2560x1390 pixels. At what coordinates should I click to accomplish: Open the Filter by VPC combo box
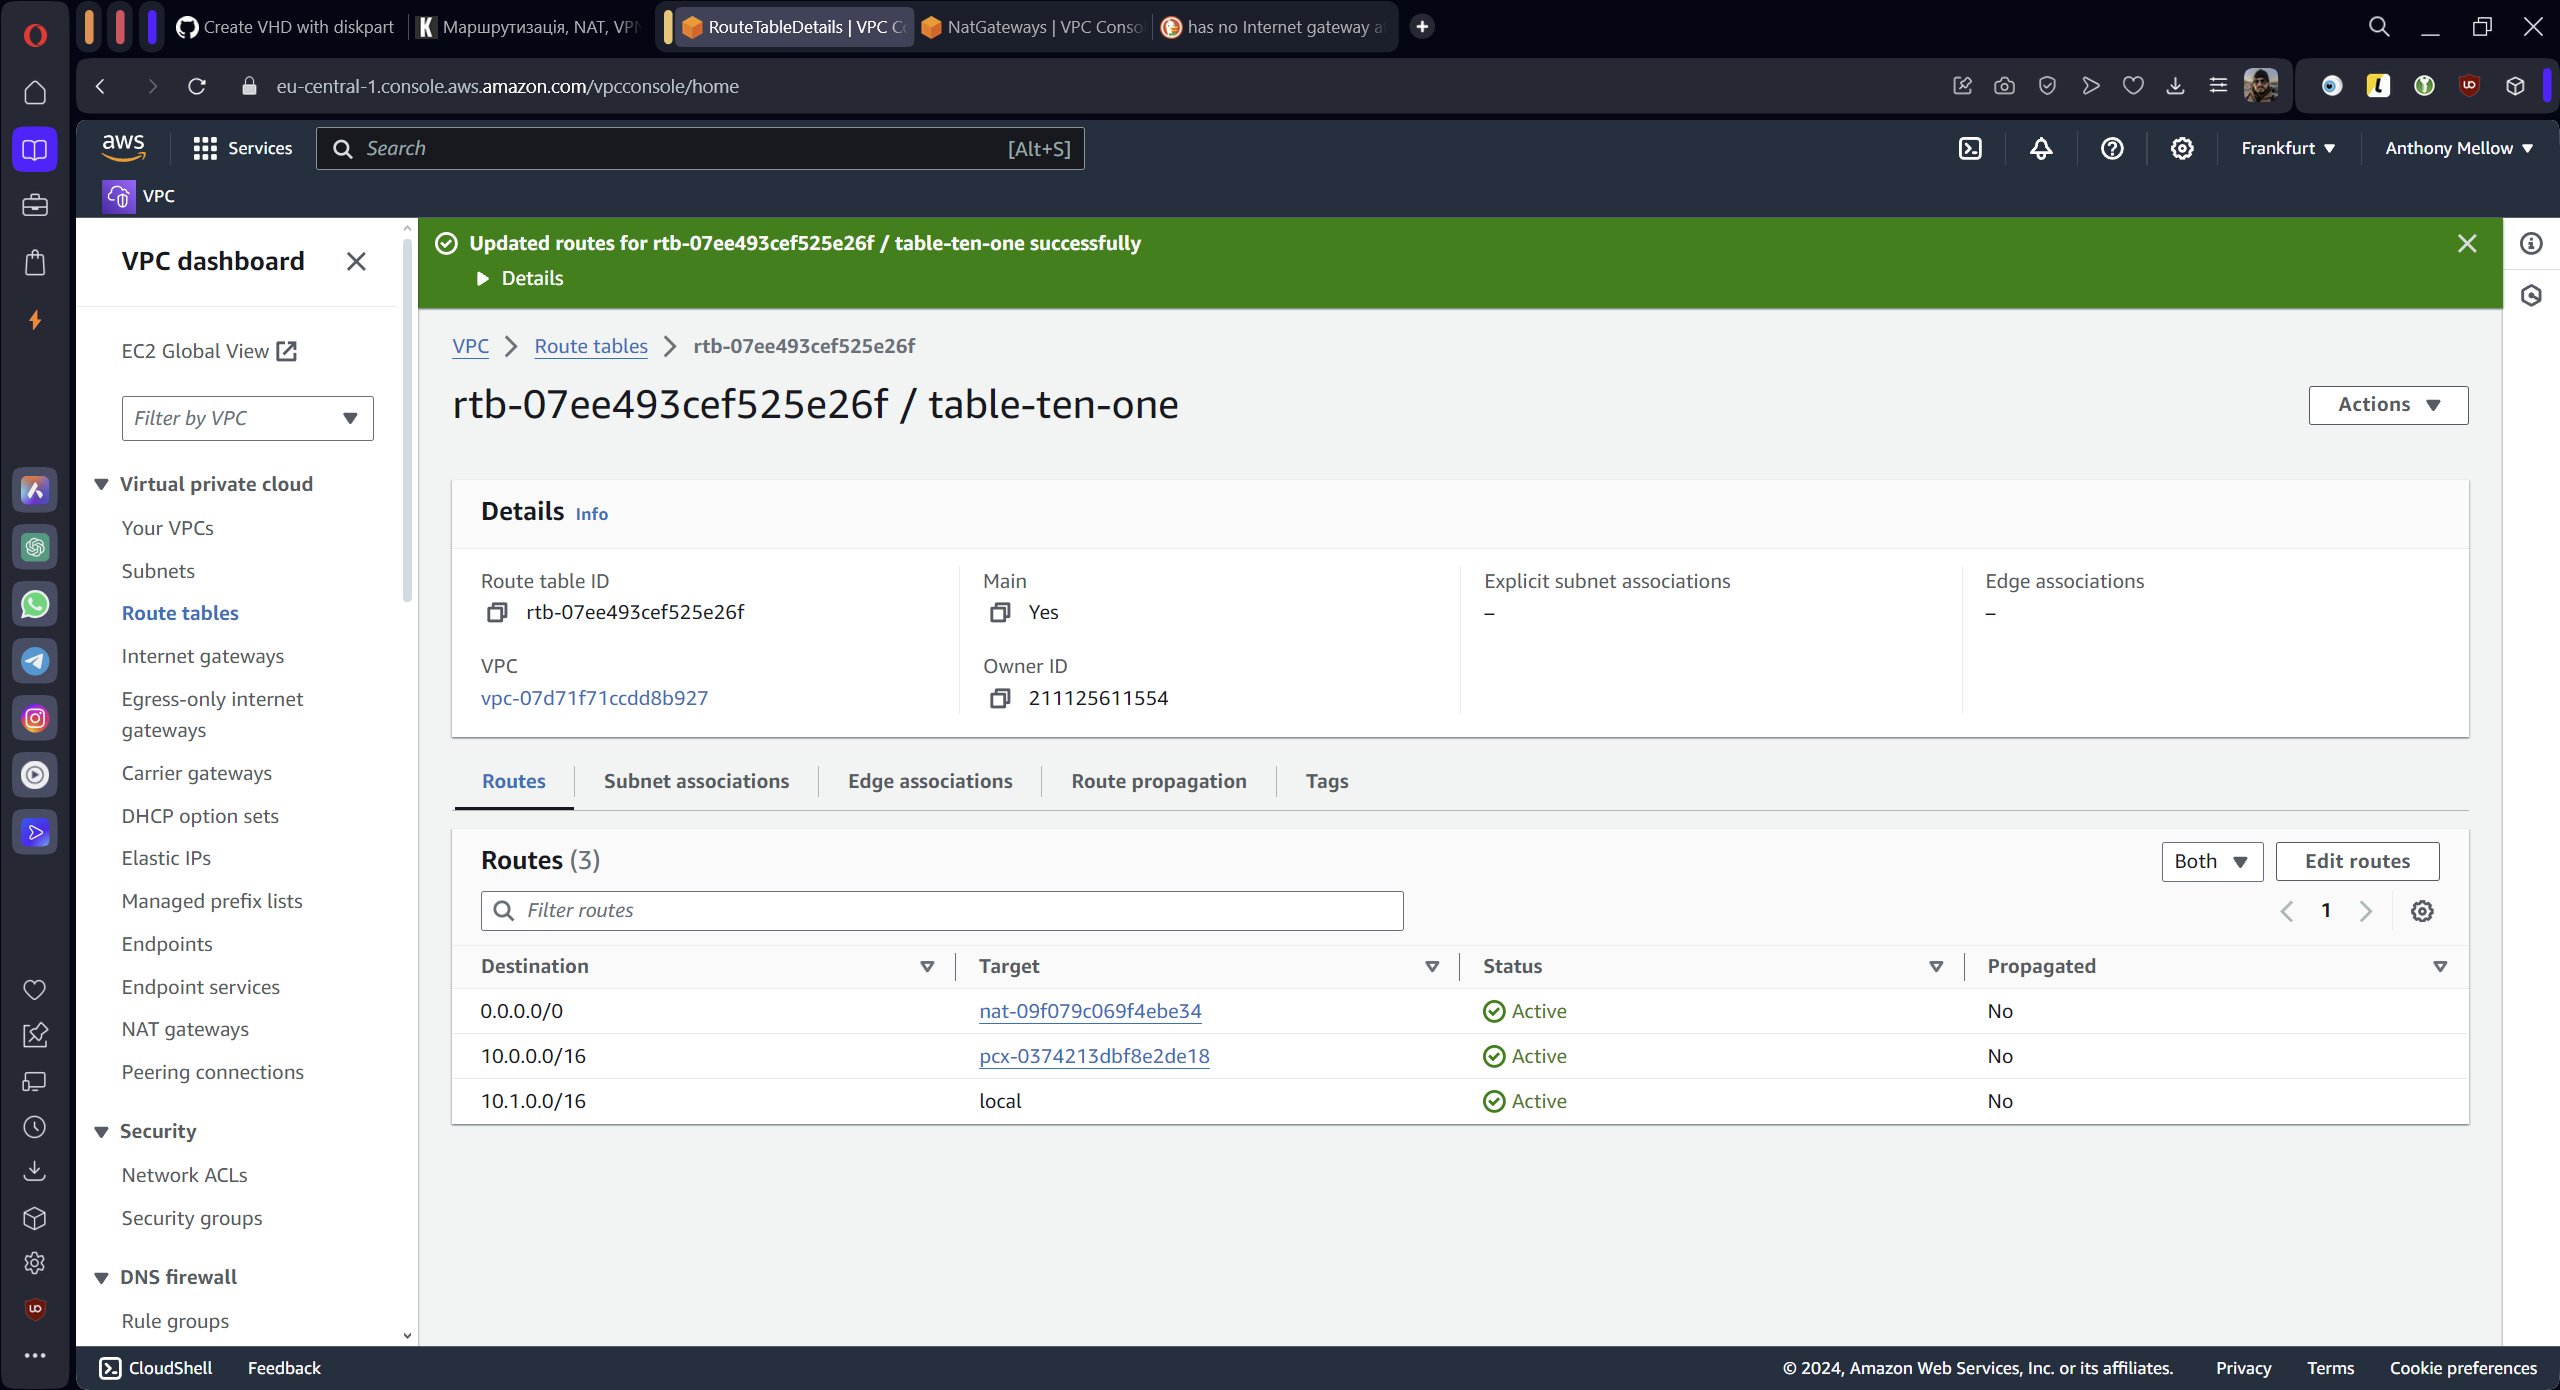pyautogui.click(x=247, y=418)
